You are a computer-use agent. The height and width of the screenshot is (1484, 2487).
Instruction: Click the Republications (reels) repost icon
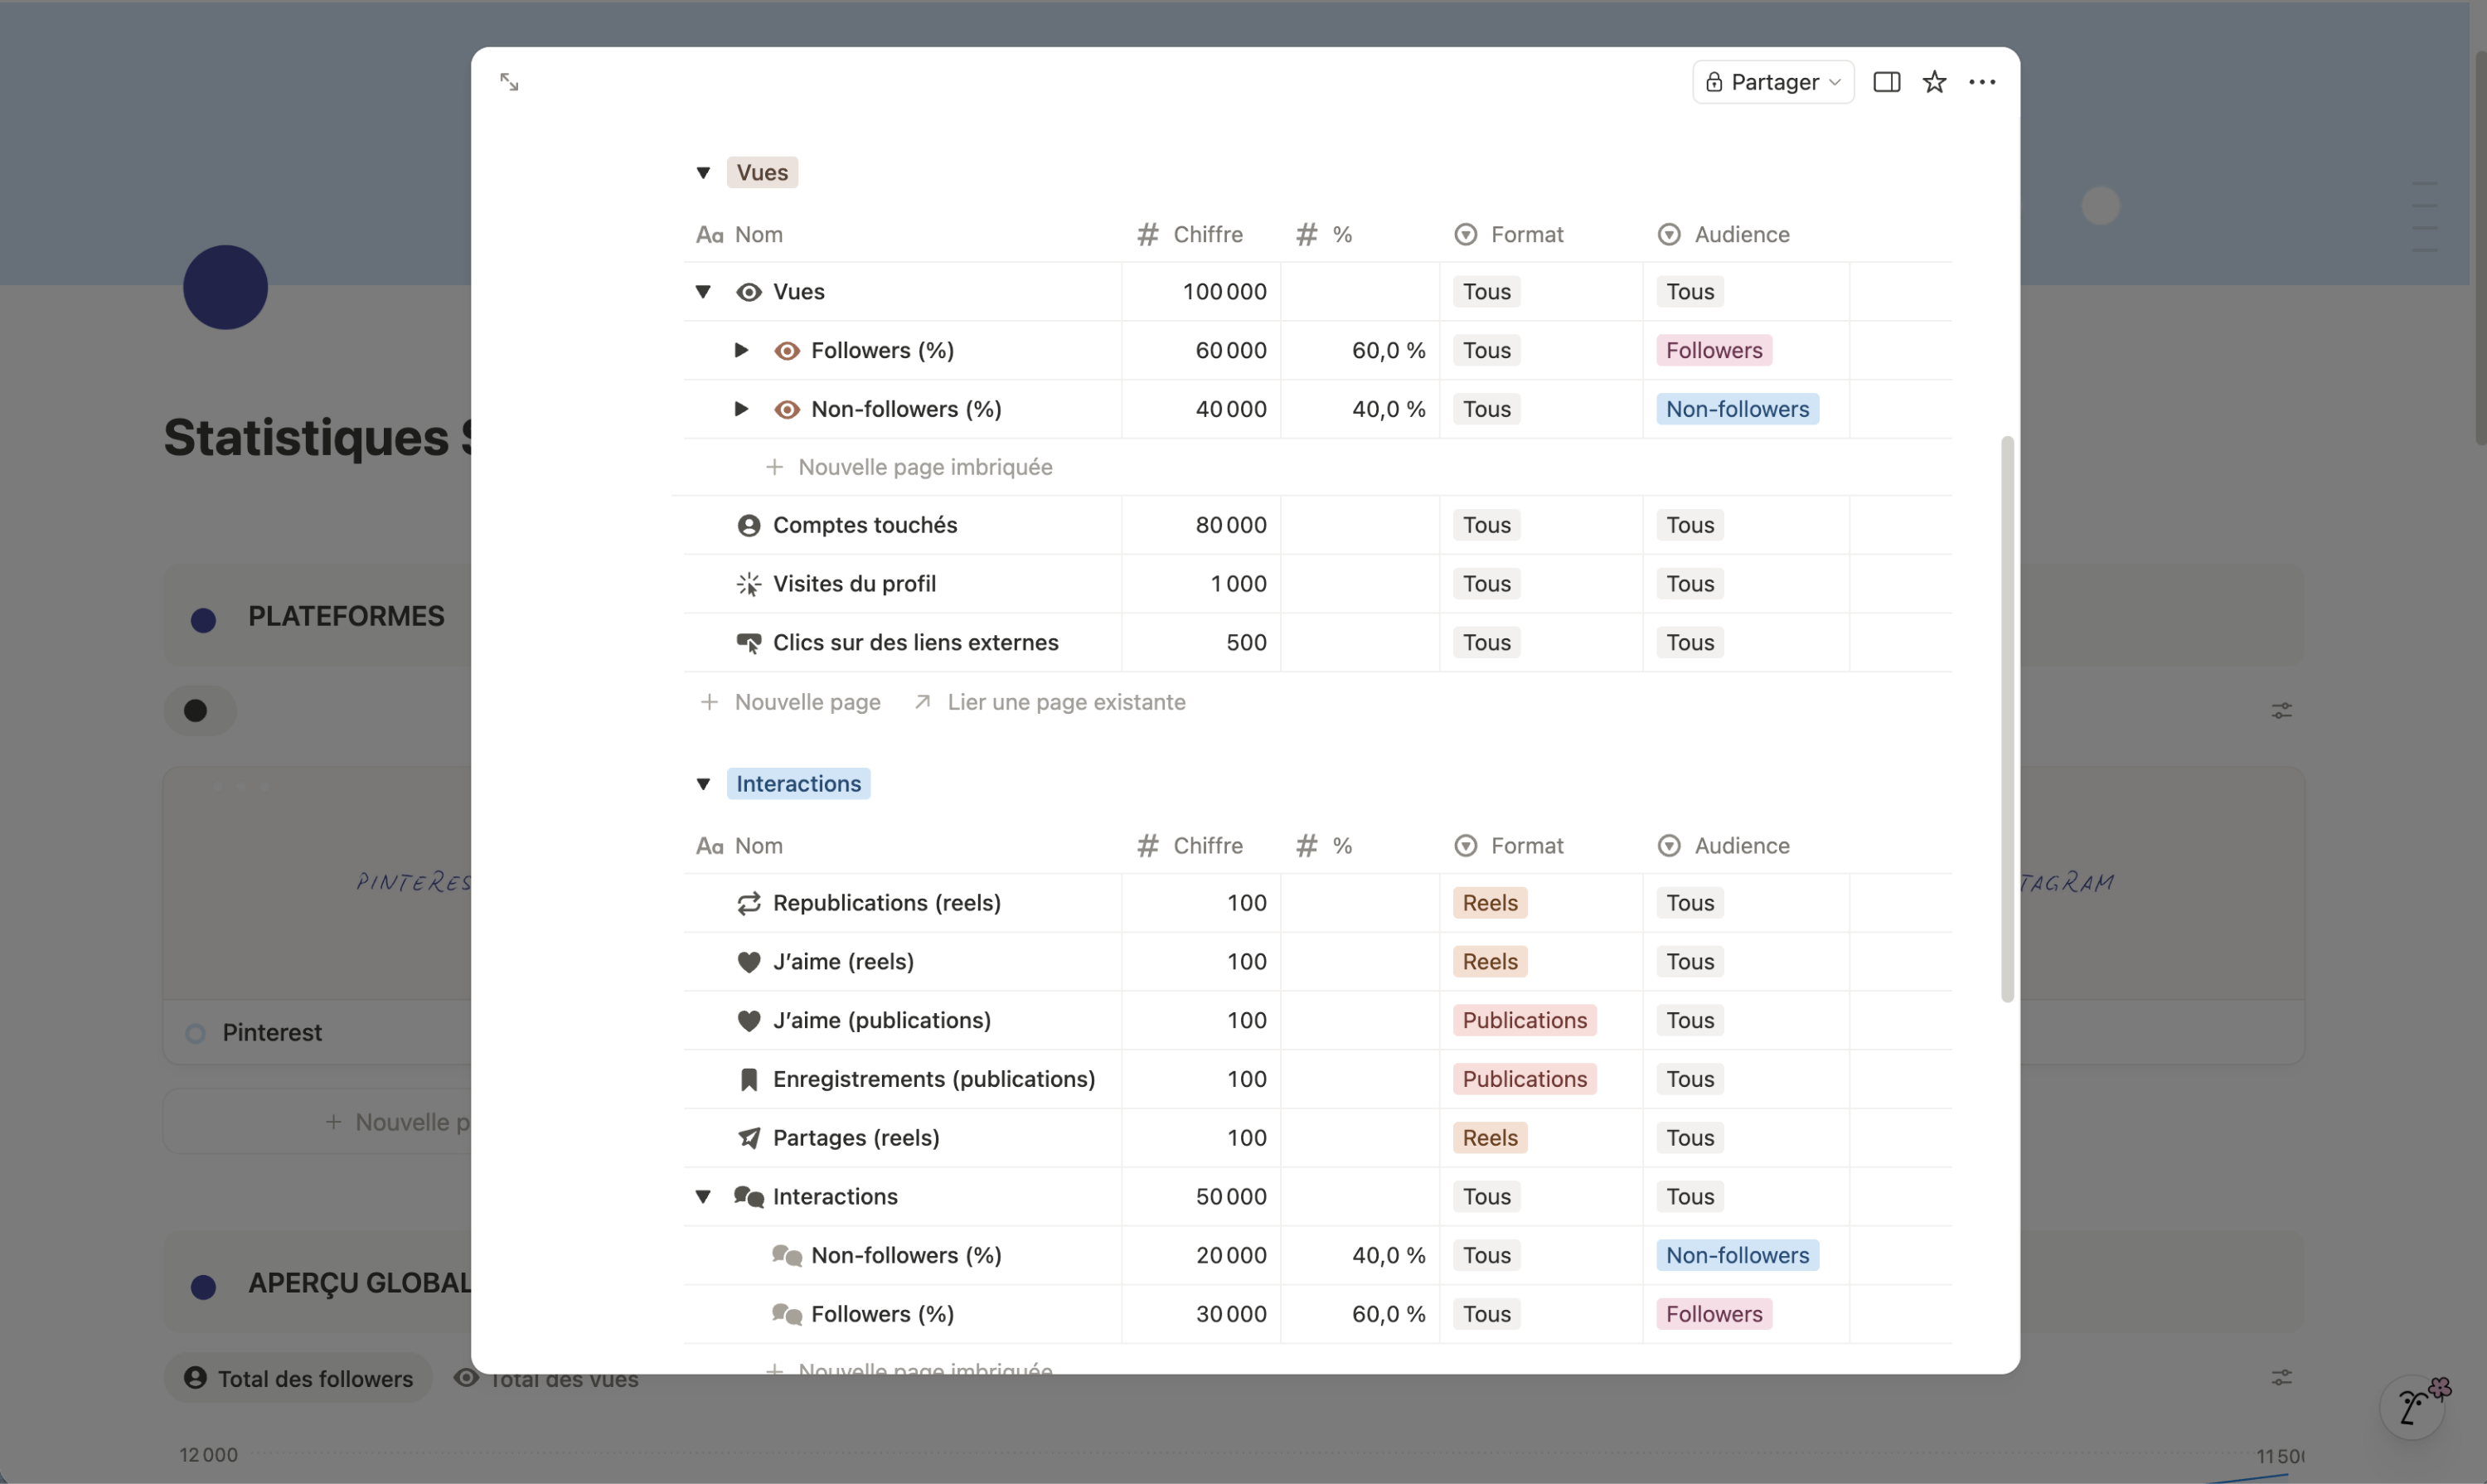coord(748,904)
